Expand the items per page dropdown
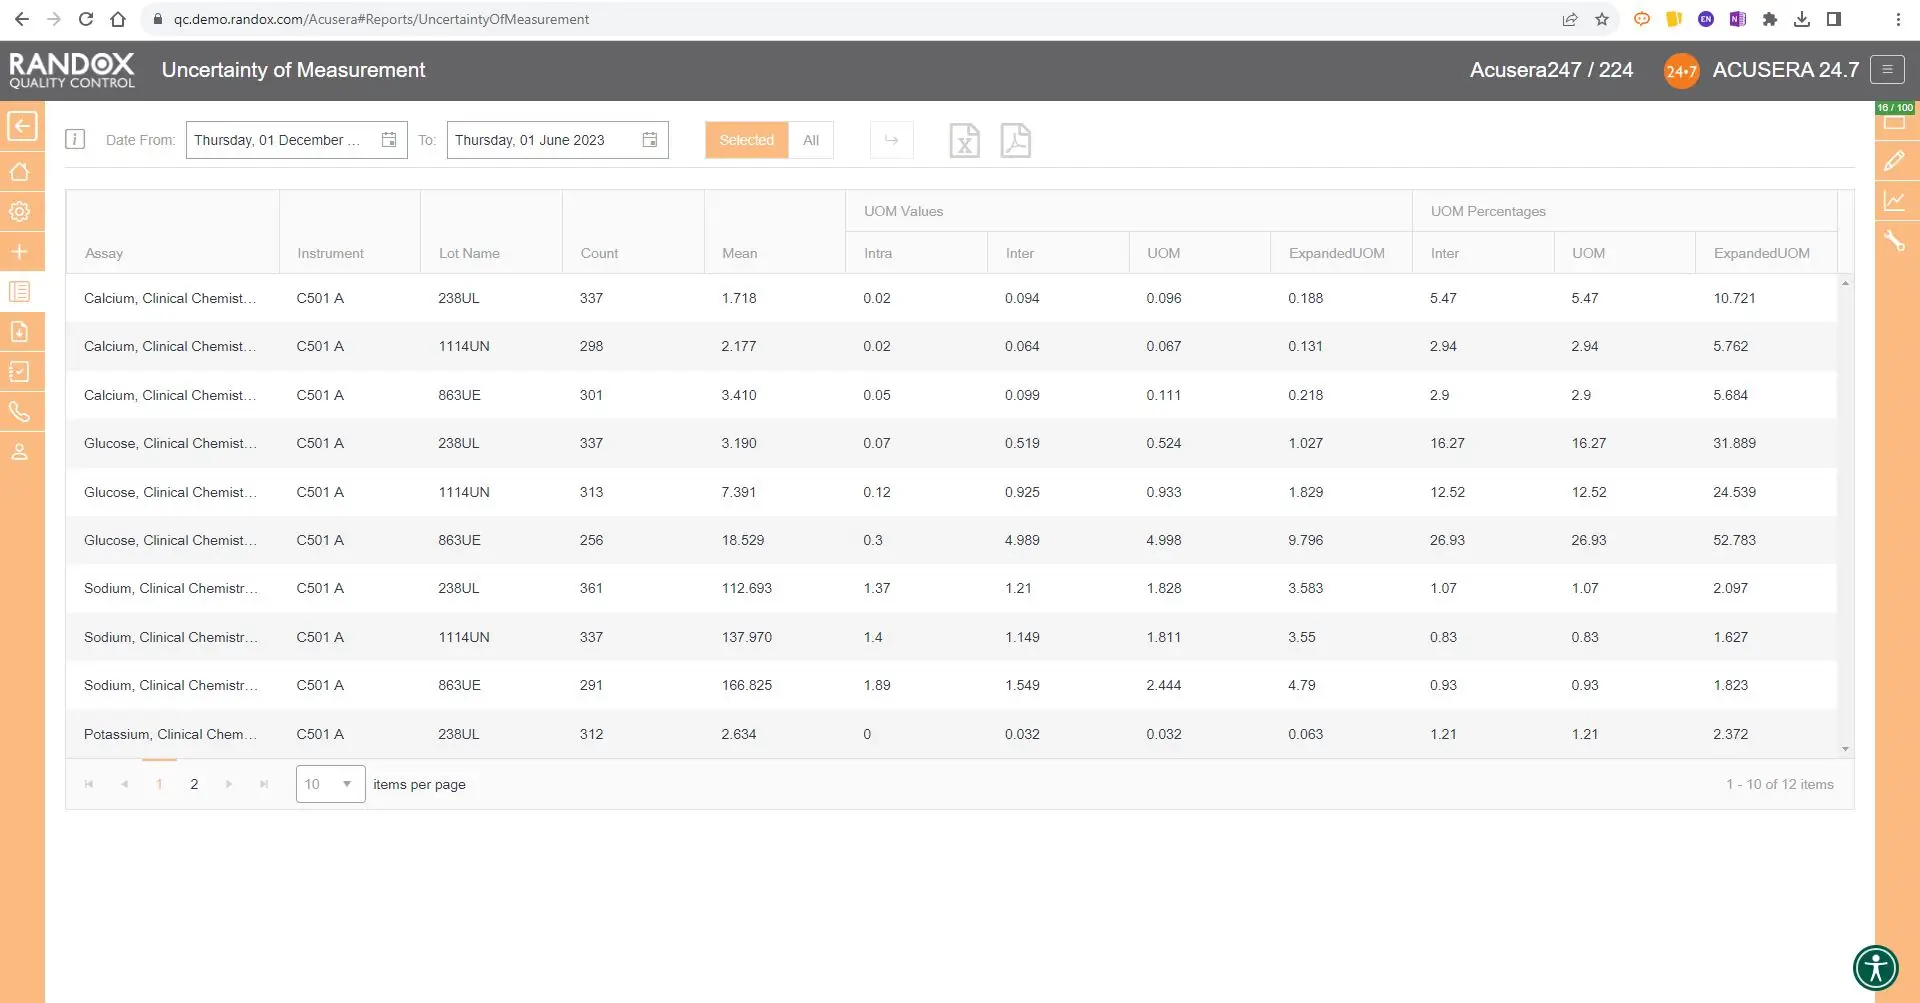This screenshot has height=1003, width=1920. coord(346,784)
